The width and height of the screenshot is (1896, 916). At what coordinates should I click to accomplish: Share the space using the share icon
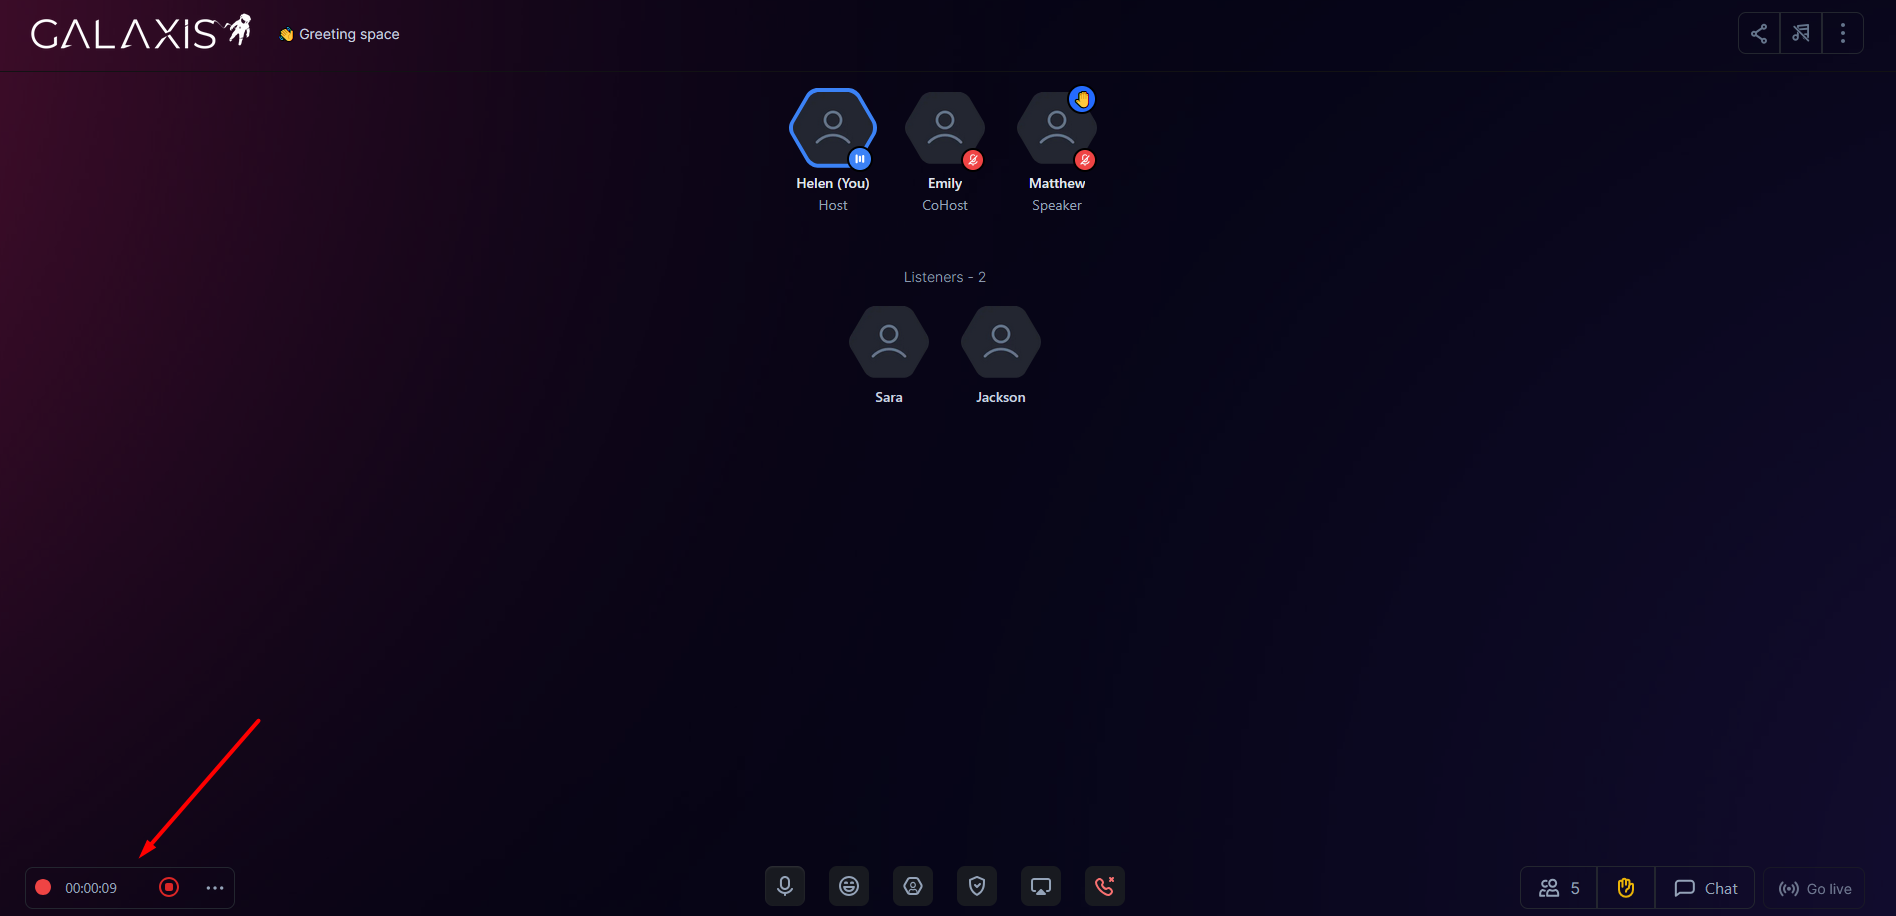pos(1758,34)
